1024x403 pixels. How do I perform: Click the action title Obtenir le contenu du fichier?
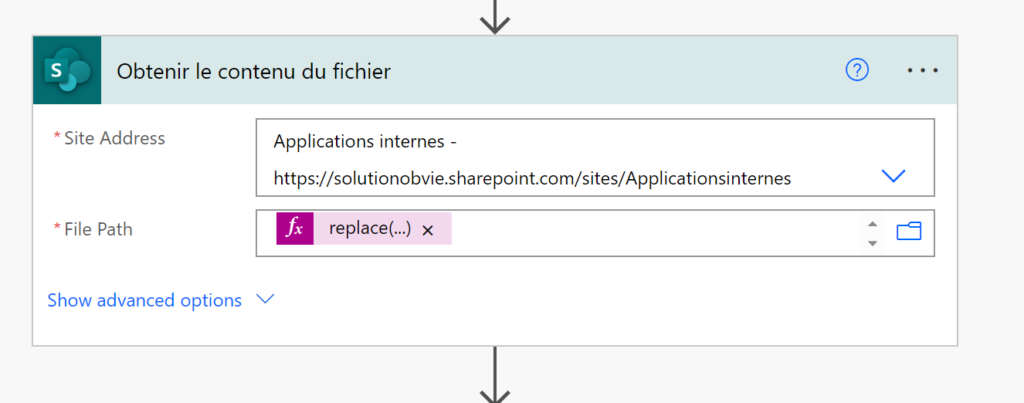(253, 71)
